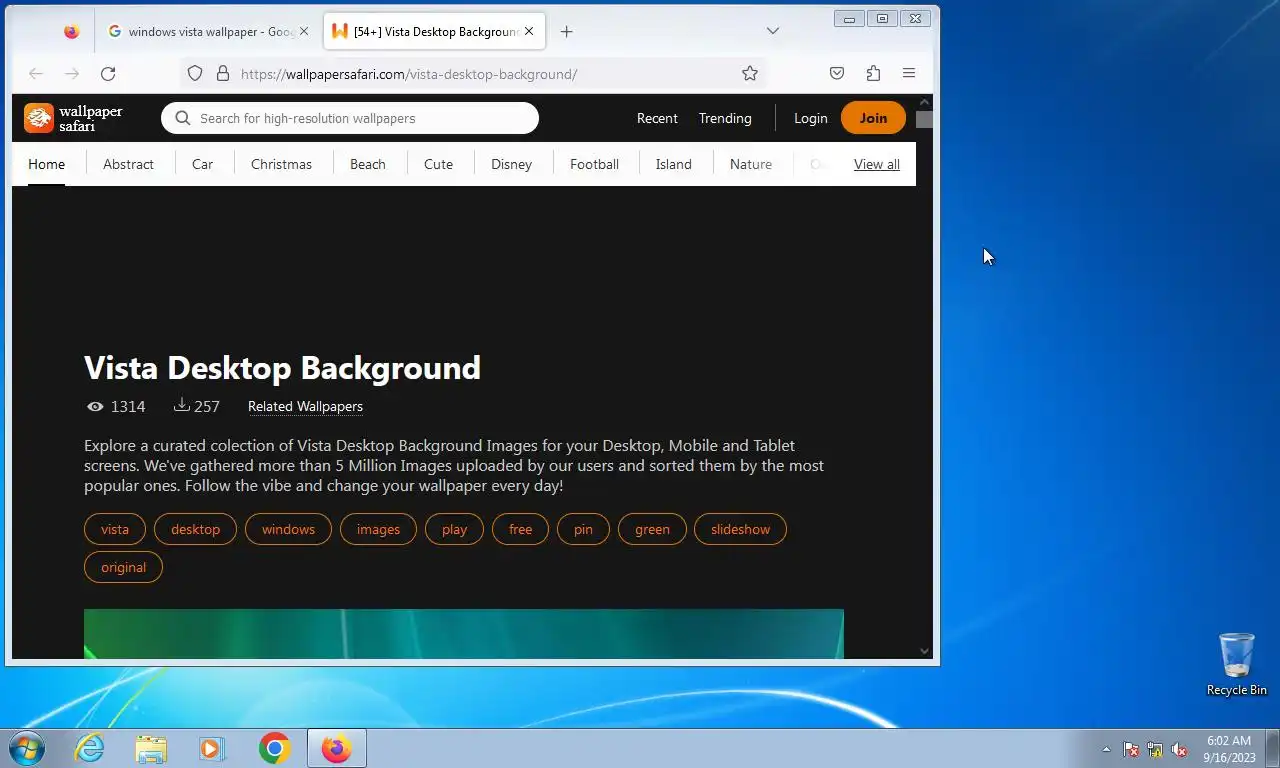1280x768 pixels.
Task: Open Trending wallpapers page
Action: pyautogui.click(x=725, y=118)
